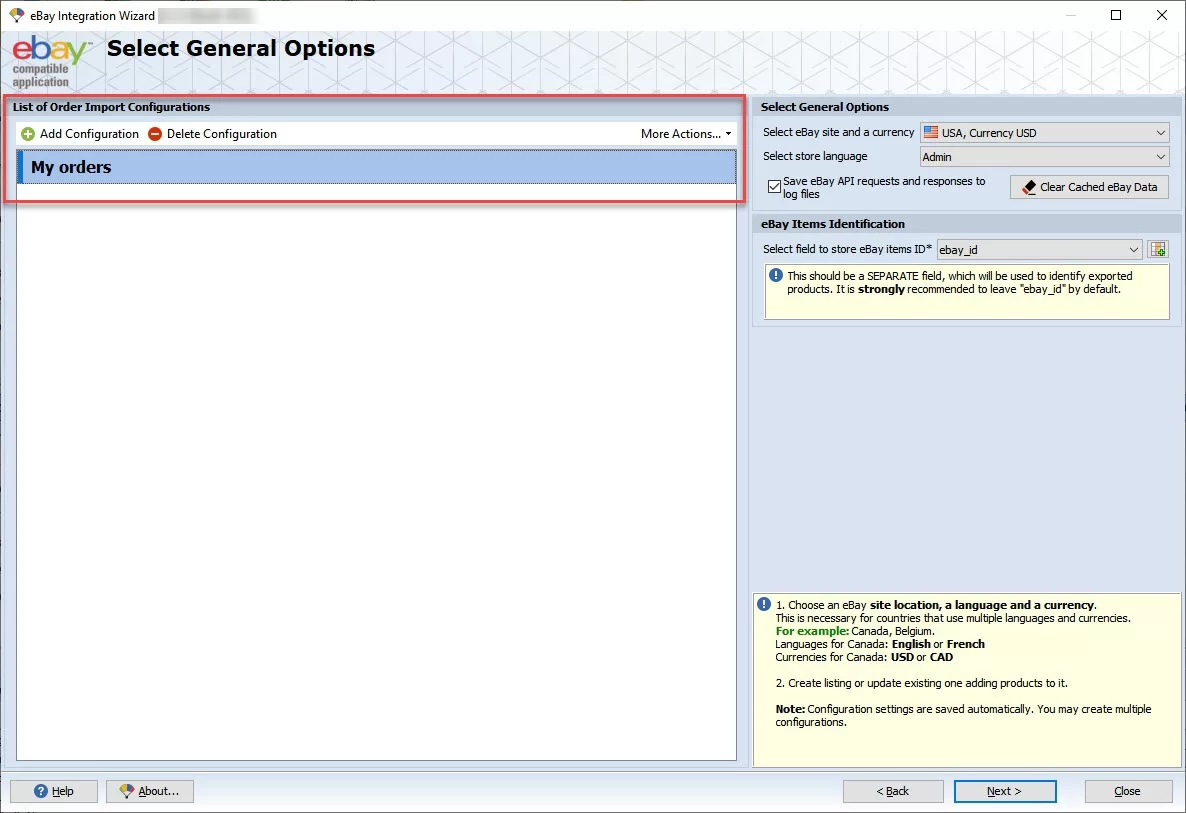Click the Select General Options heading

(x=241, y=48)
